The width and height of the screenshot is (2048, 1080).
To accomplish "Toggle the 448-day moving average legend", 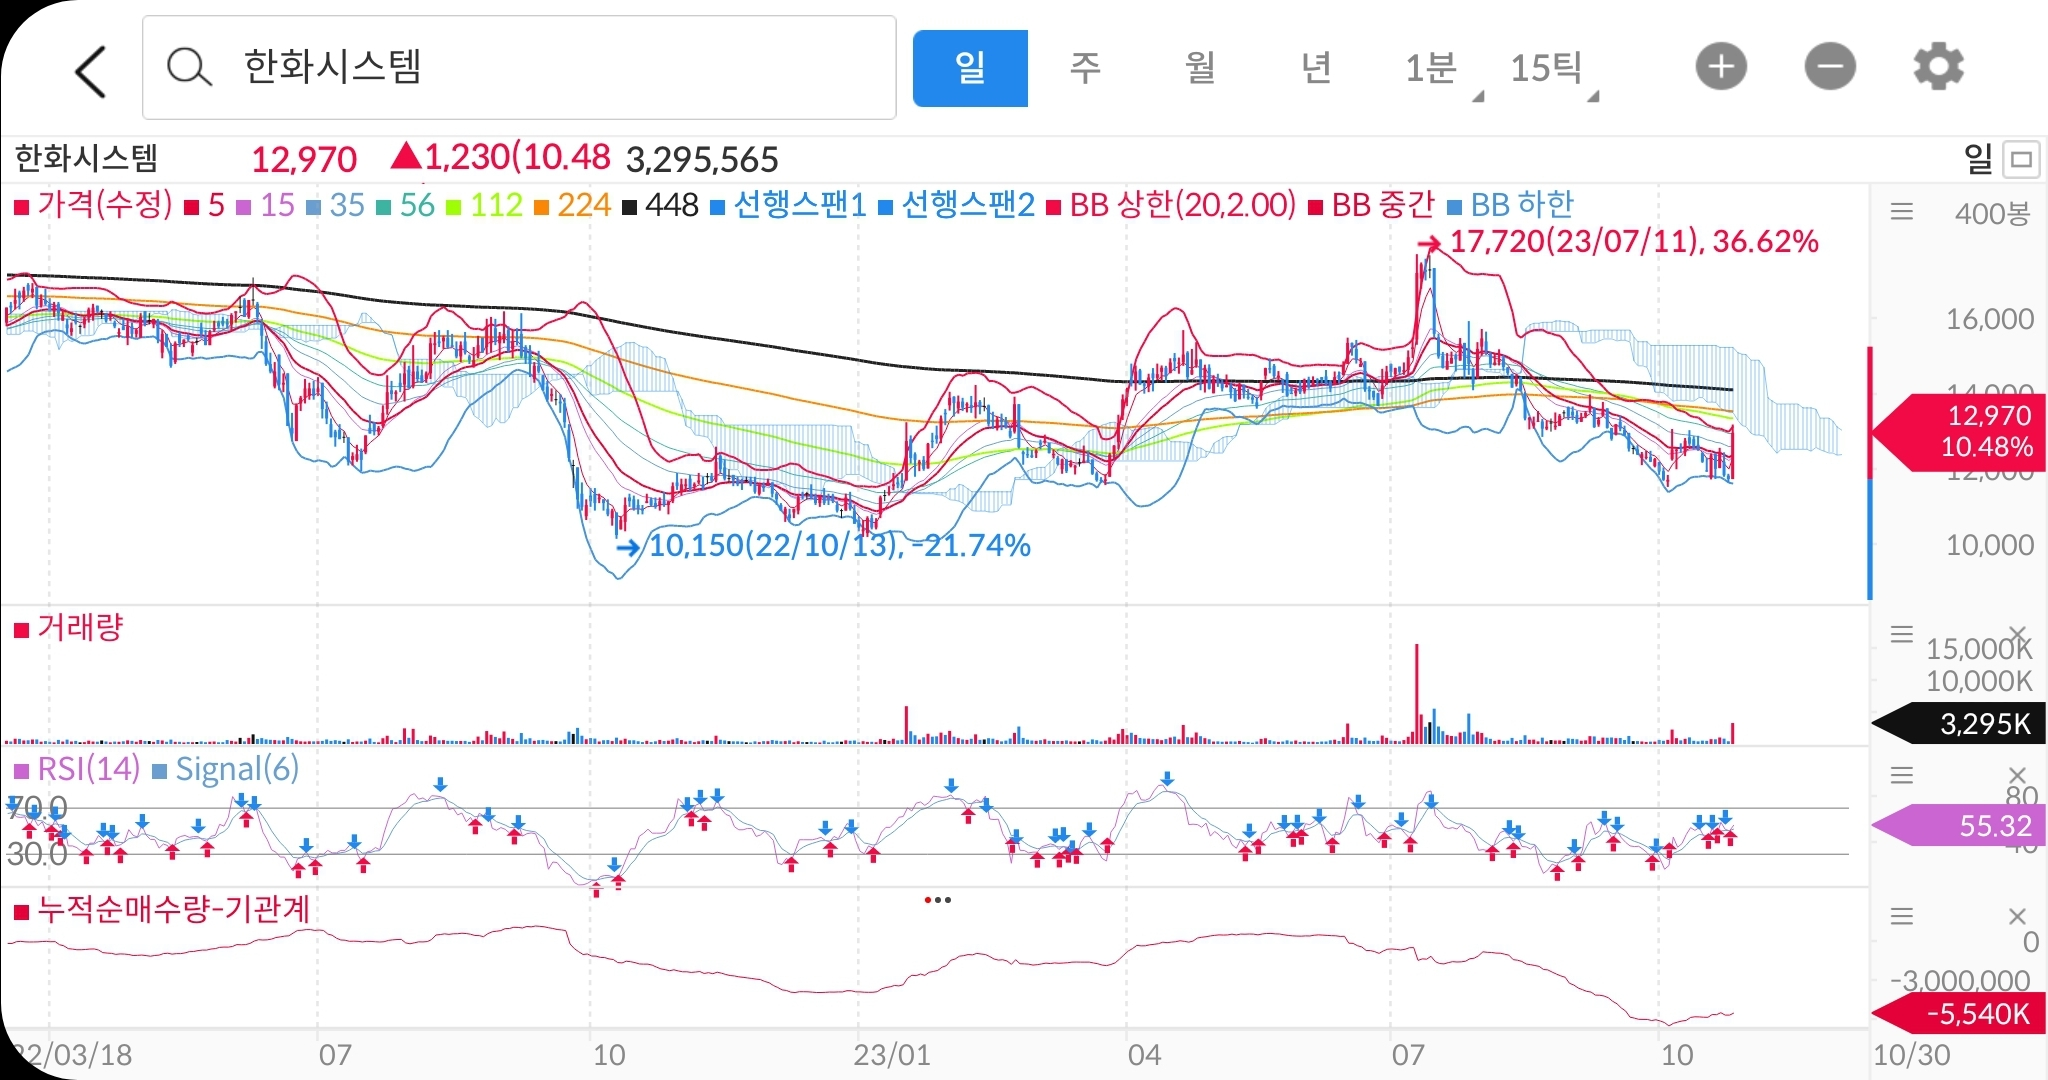I will pos(660,205).
